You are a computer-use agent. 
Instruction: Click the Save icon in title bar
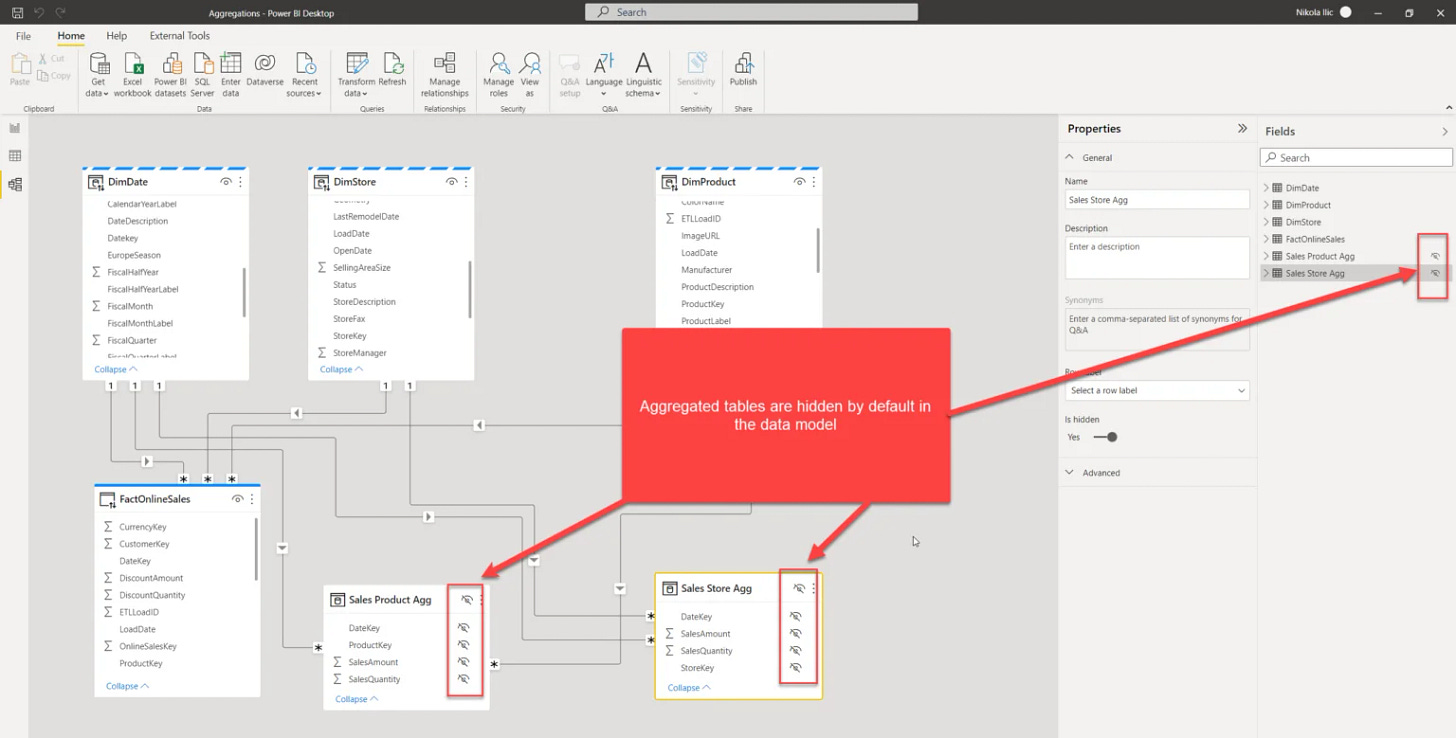(17, 12)
